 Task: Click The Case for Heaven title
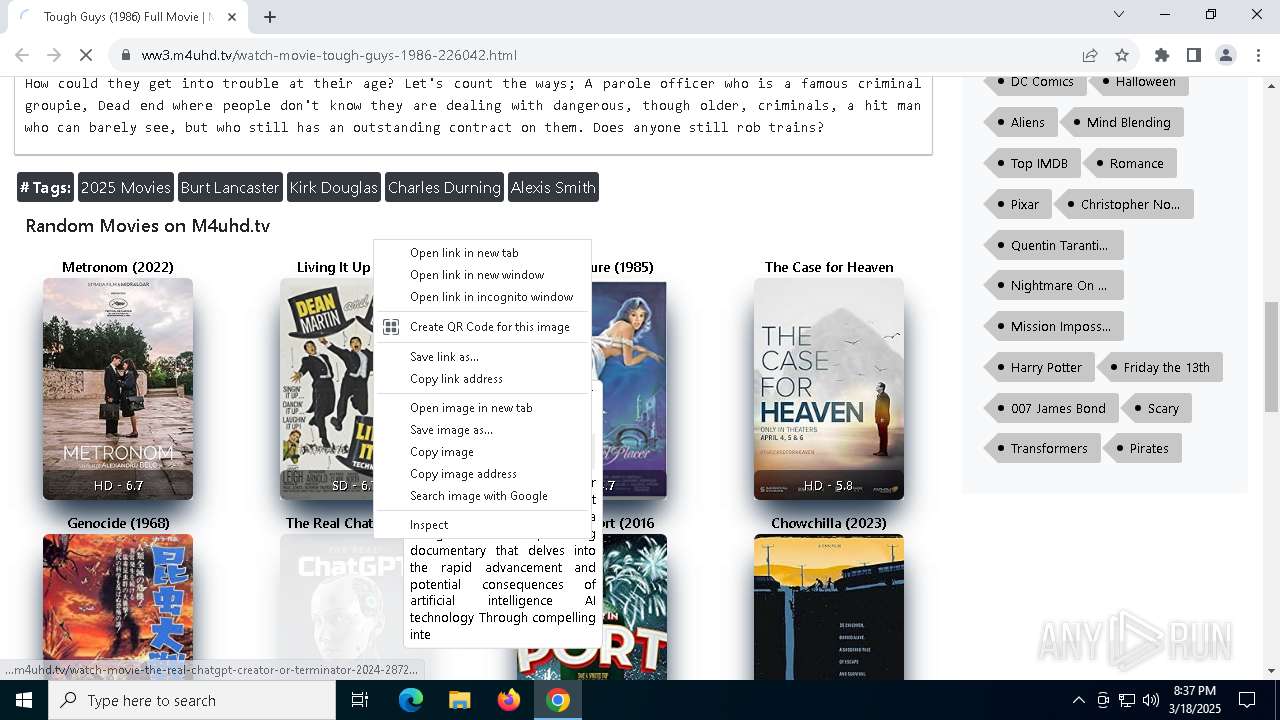[x=829, y=267]
